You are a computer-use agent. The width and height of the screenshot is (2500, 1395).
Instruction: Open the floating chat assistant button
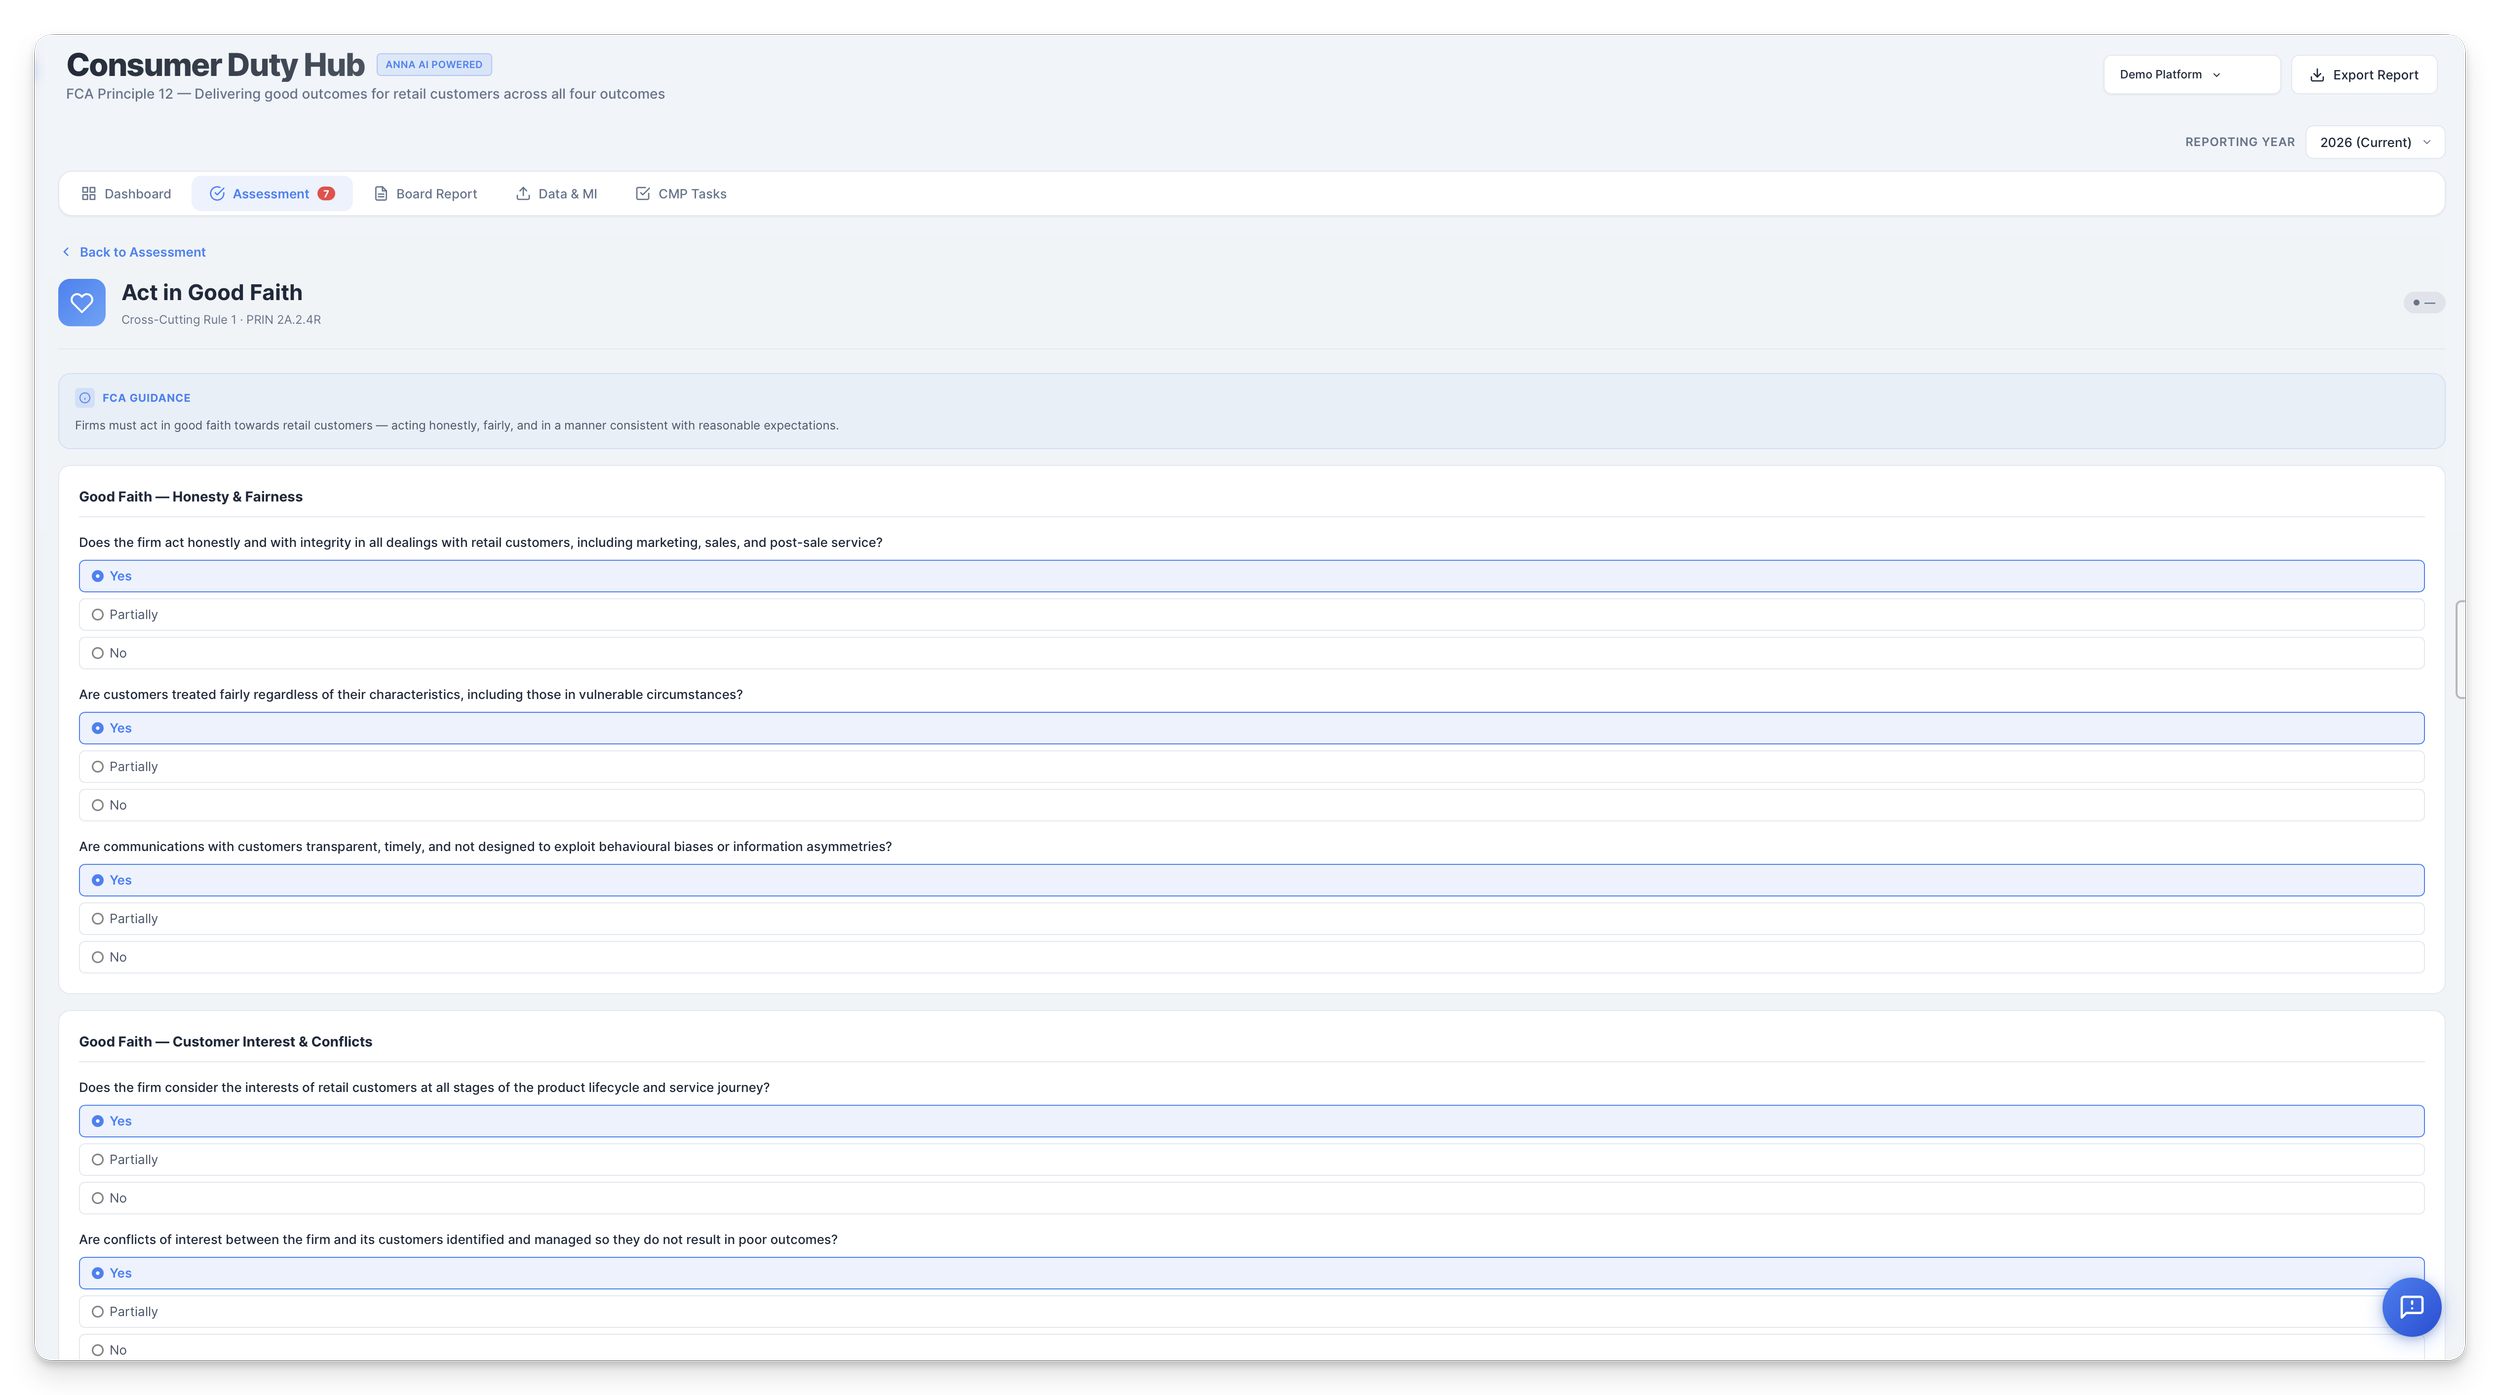tap(2411, 1307)
